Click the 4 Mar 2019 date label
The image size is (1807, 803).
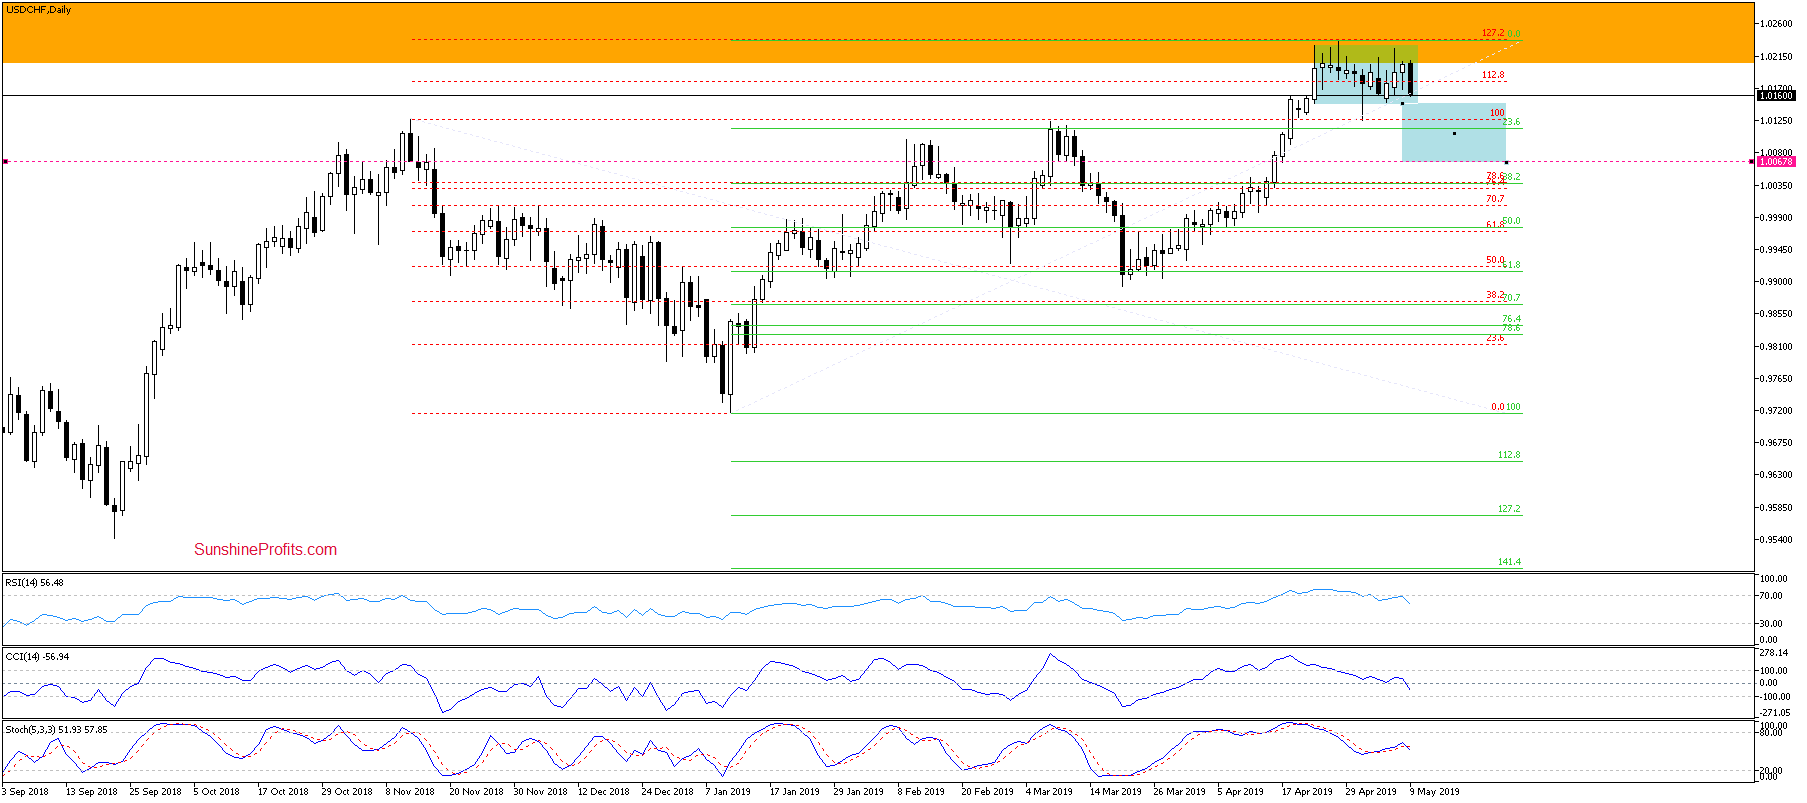coord(1049,791)
